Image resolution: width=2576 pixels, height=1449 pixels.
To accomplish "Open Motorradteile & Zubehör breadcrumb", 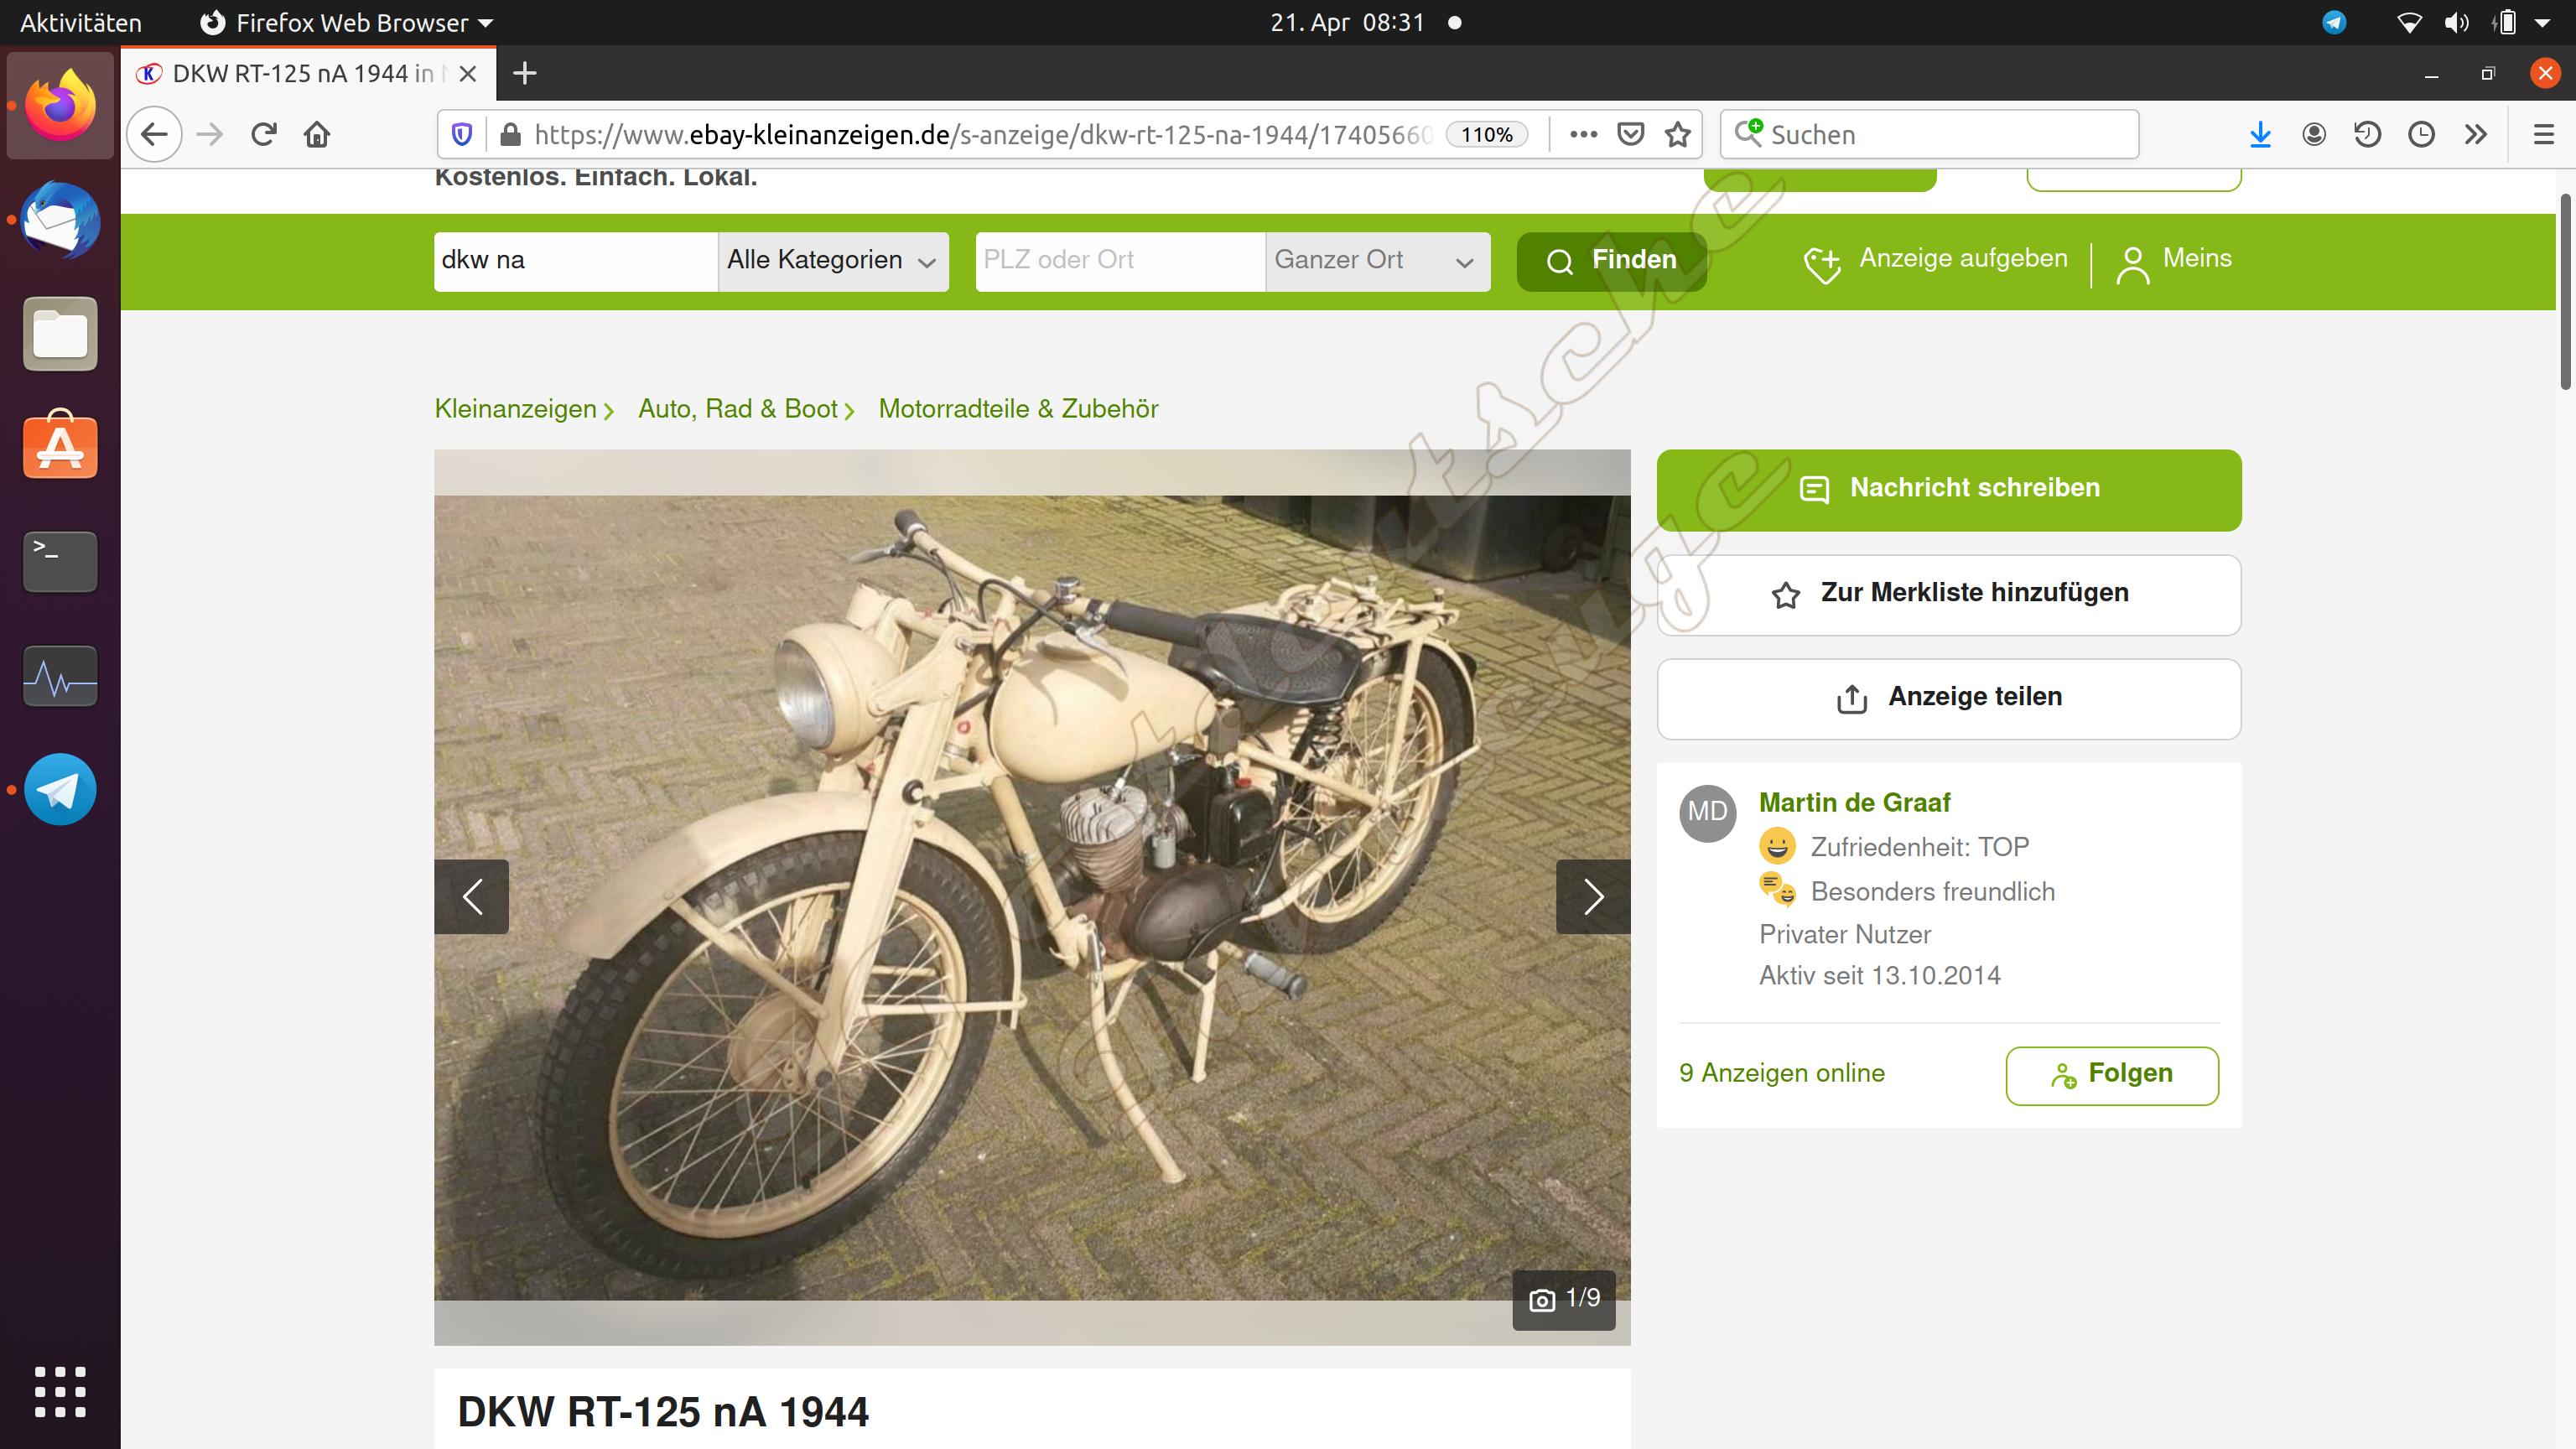I will coord(1018,409).
